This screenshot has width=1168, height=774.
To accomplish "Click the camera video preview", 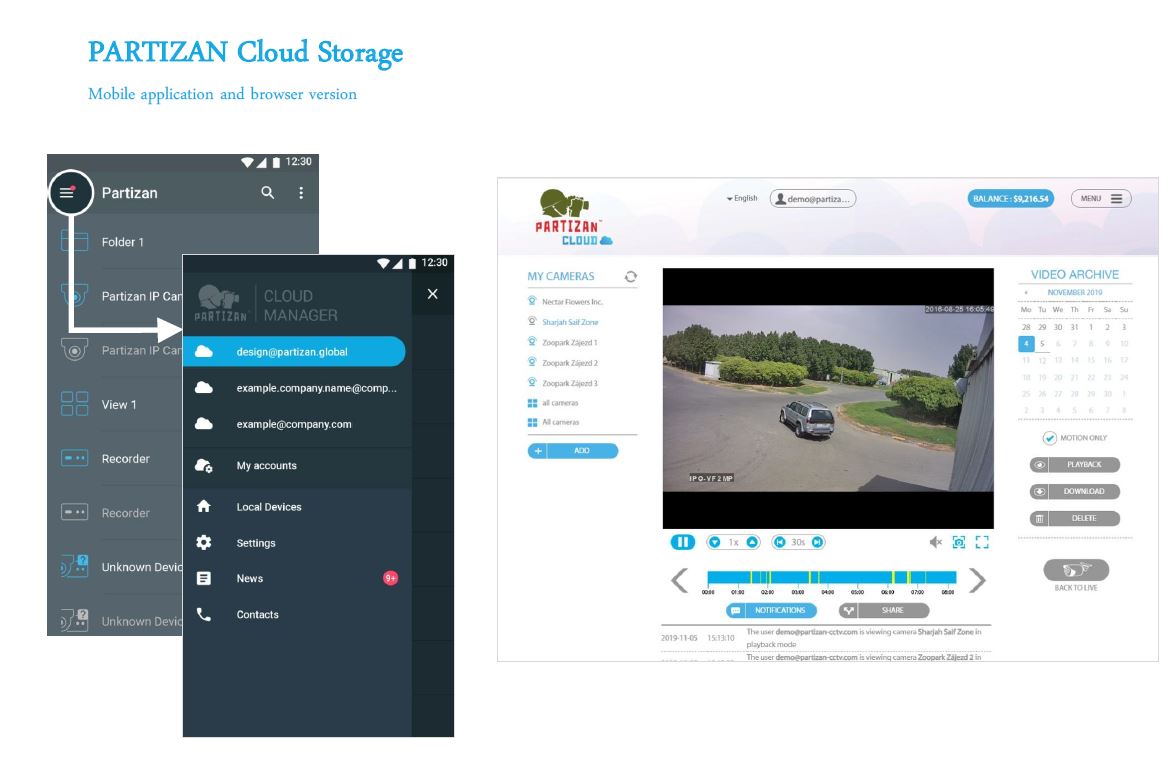I will 828,398.
